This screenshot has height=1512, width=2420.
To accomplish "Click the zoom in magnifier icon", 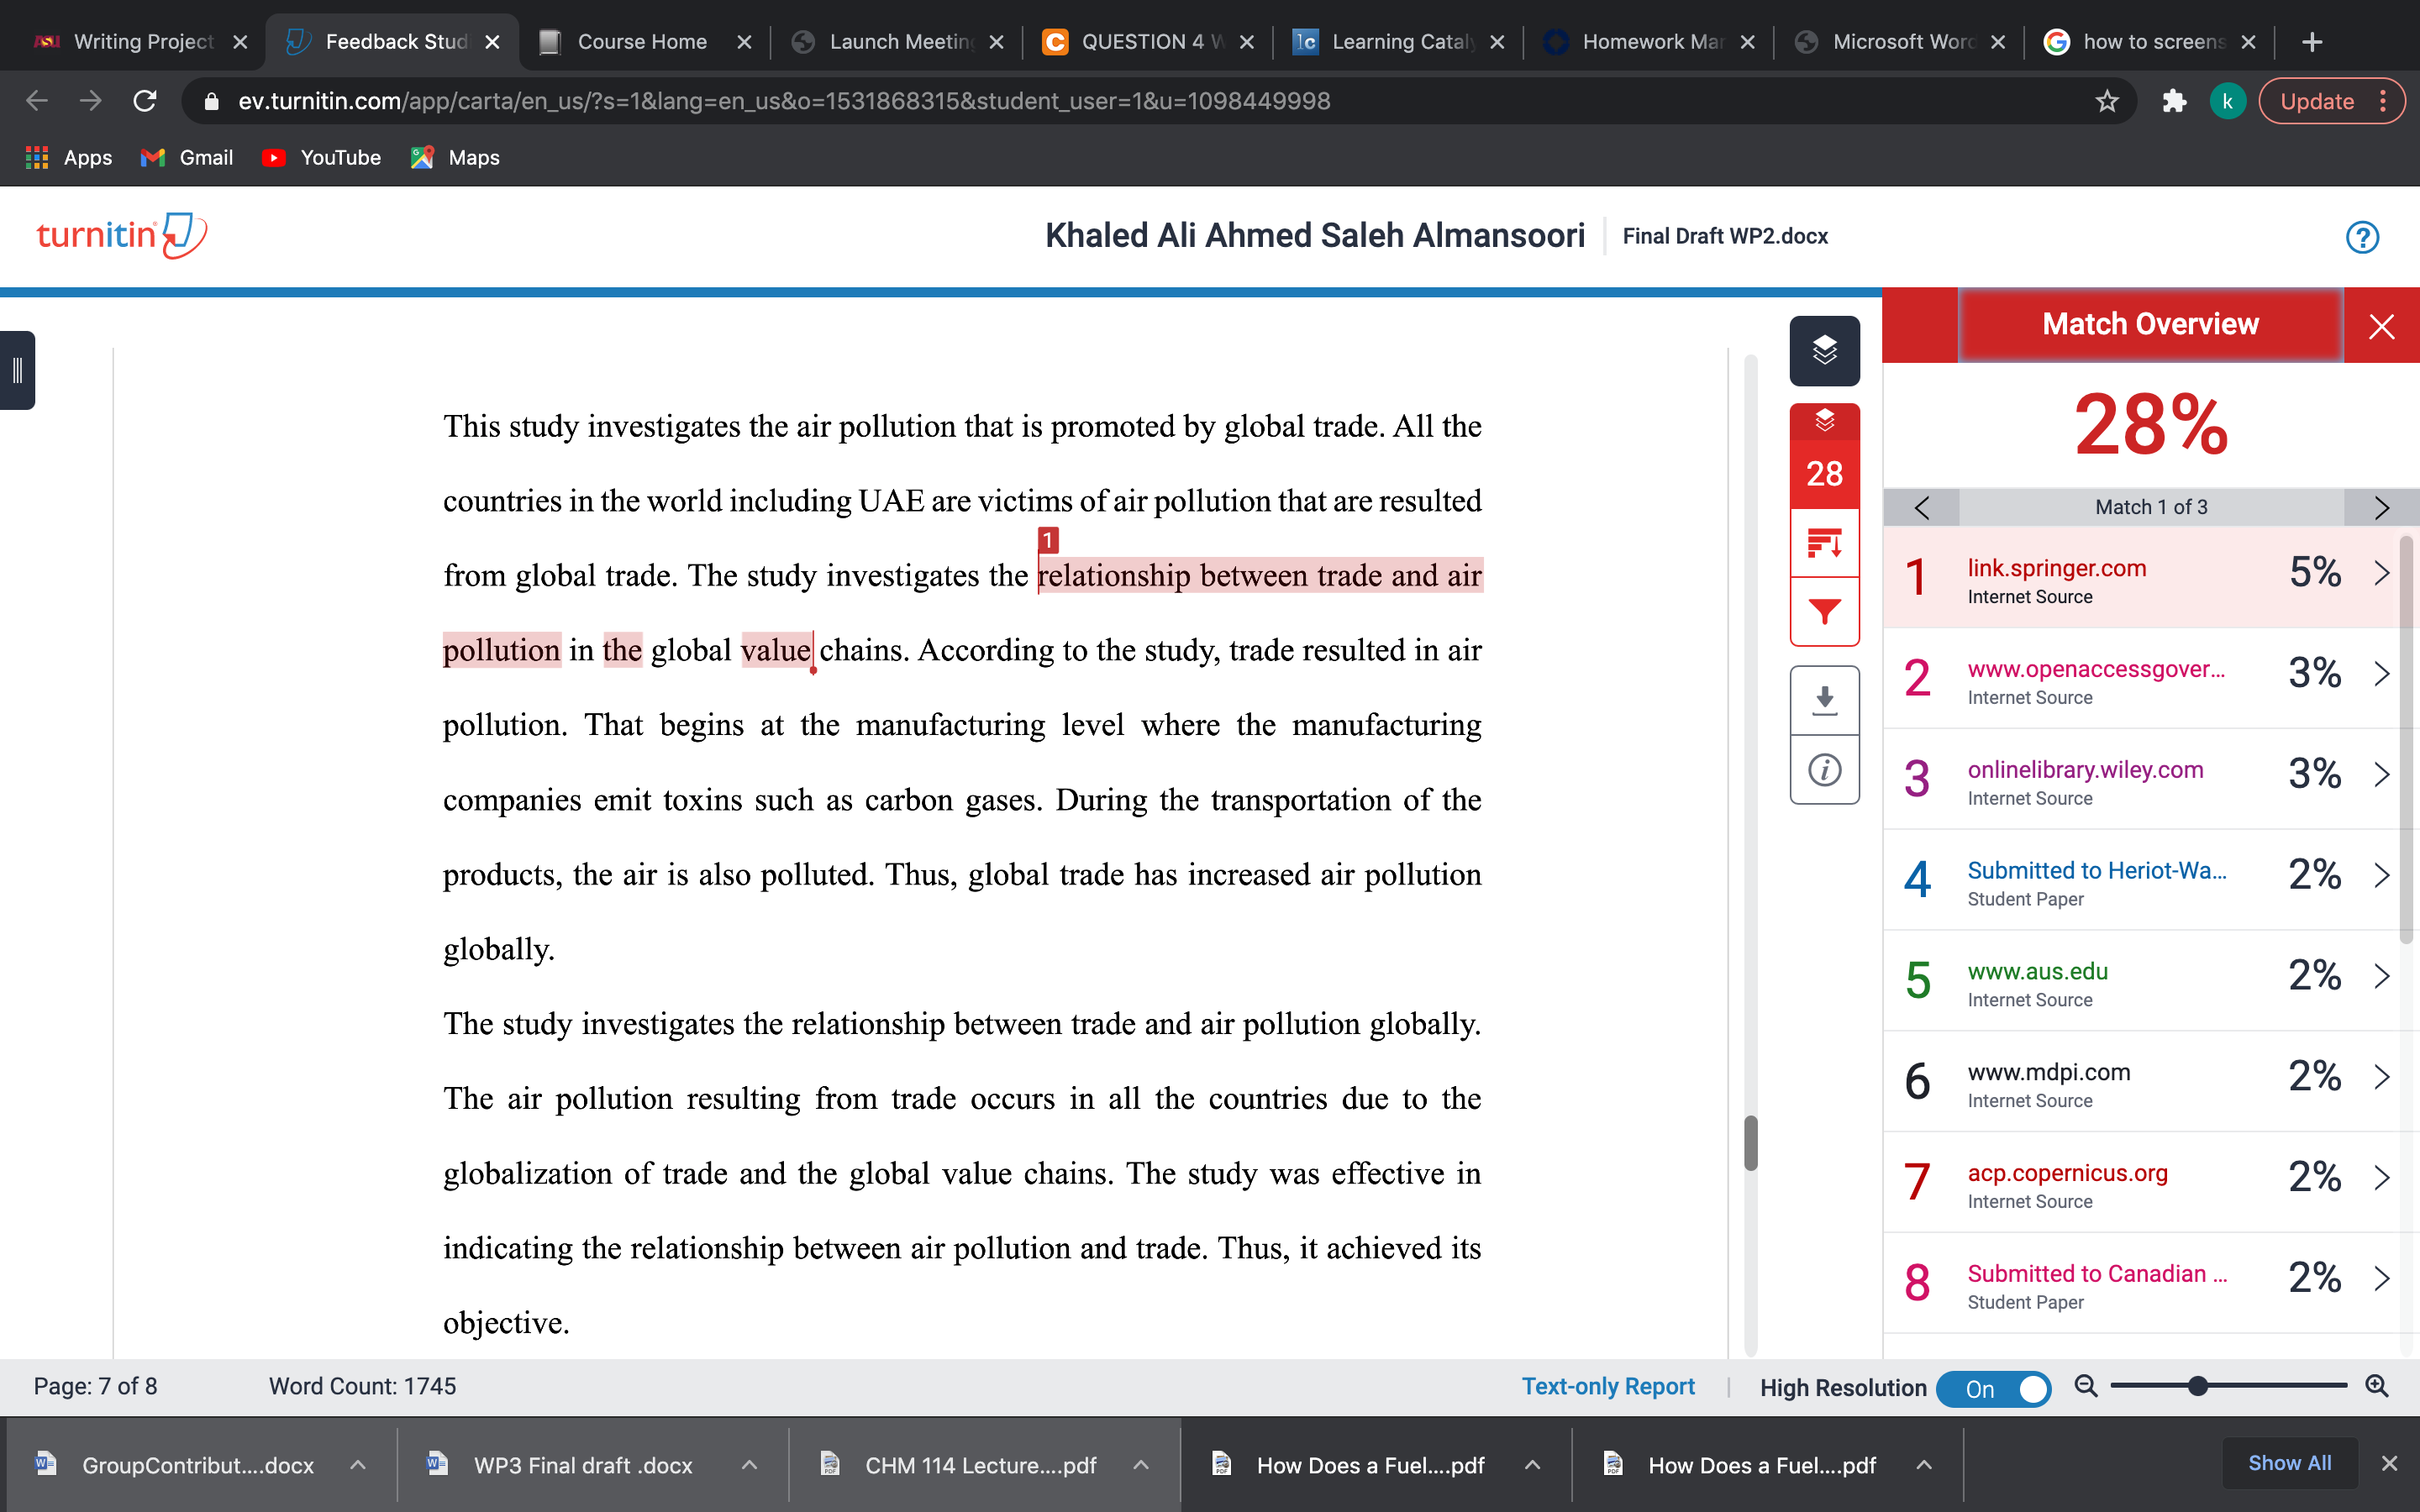I will click(2377, 1386).
